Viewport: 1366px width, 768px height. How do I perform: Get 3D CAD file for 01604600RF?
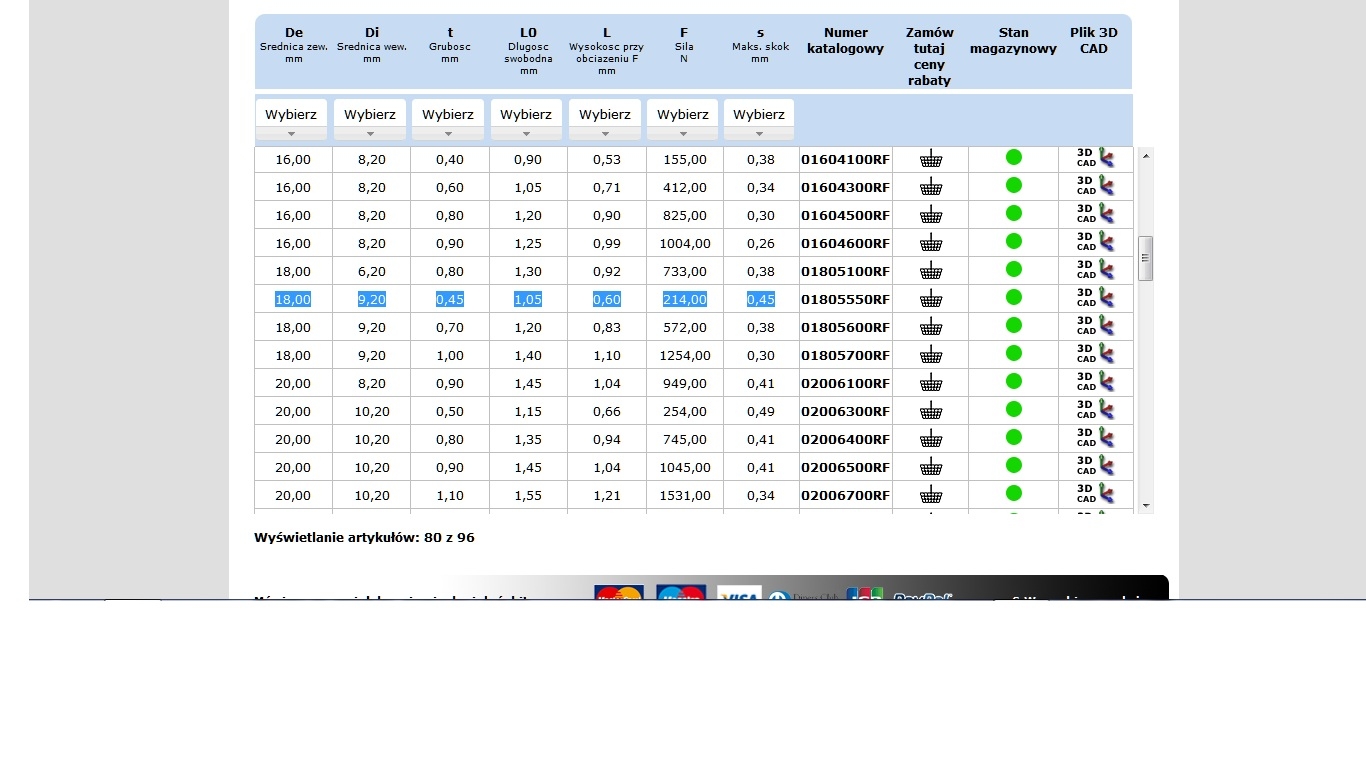click(x=1095, y=242)
